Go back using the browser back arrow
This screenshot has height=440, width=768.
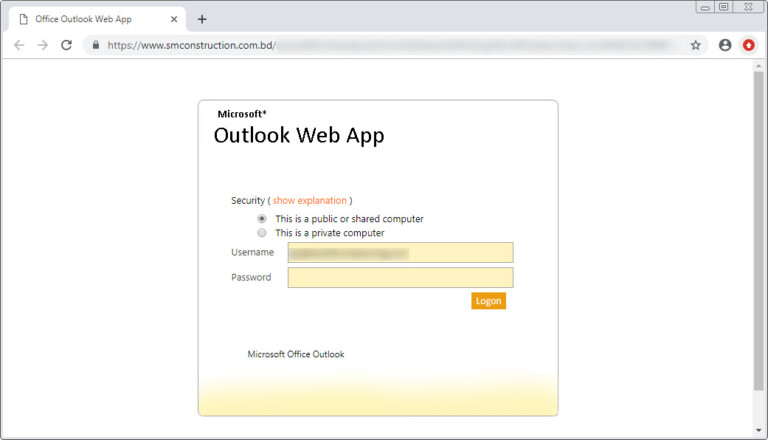[x=19, y=45]
